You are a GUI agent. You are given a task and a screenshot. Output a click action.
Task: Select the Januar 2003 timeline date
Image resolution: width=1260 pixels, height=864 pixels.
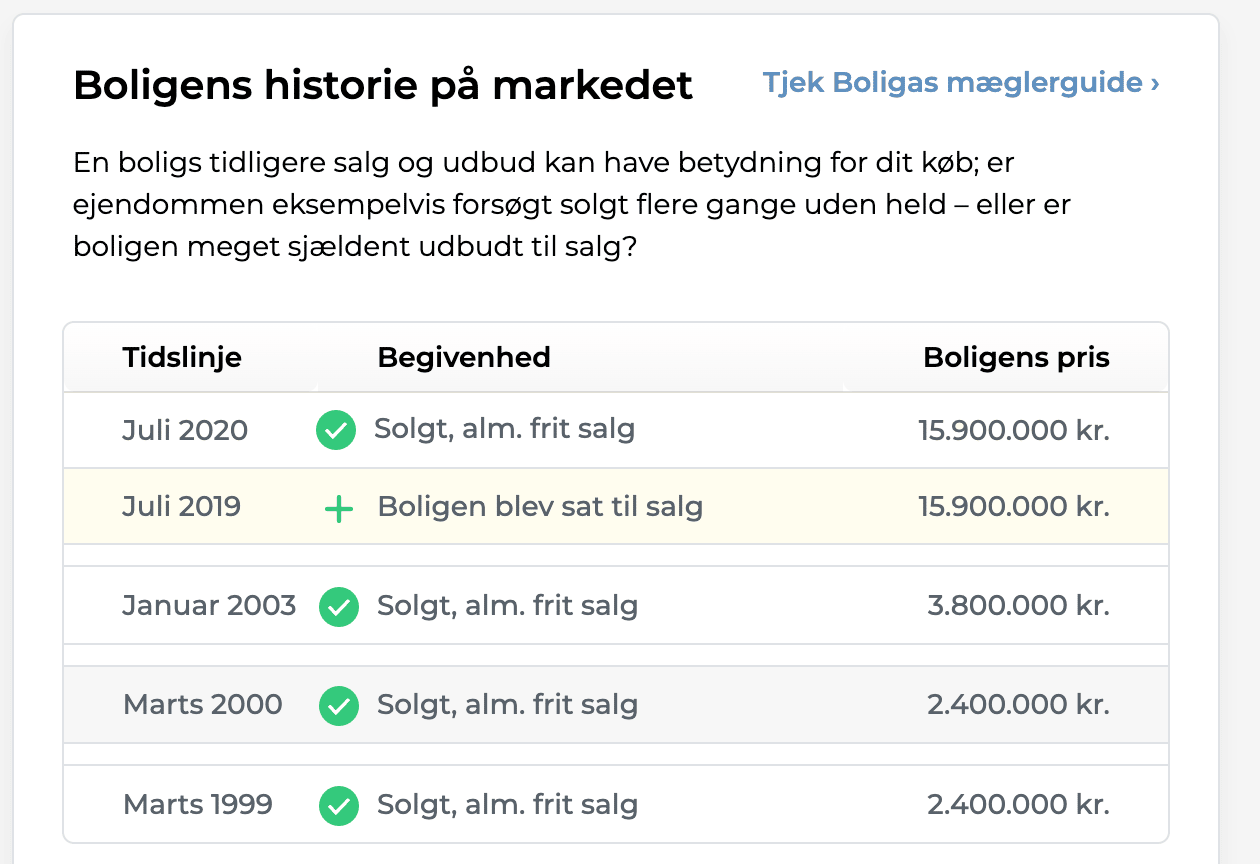point(209,605)
